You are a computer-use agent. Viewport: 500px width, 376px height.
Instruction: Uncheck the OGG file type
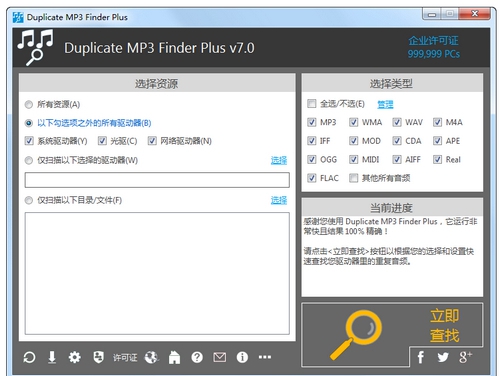point(312,160)
